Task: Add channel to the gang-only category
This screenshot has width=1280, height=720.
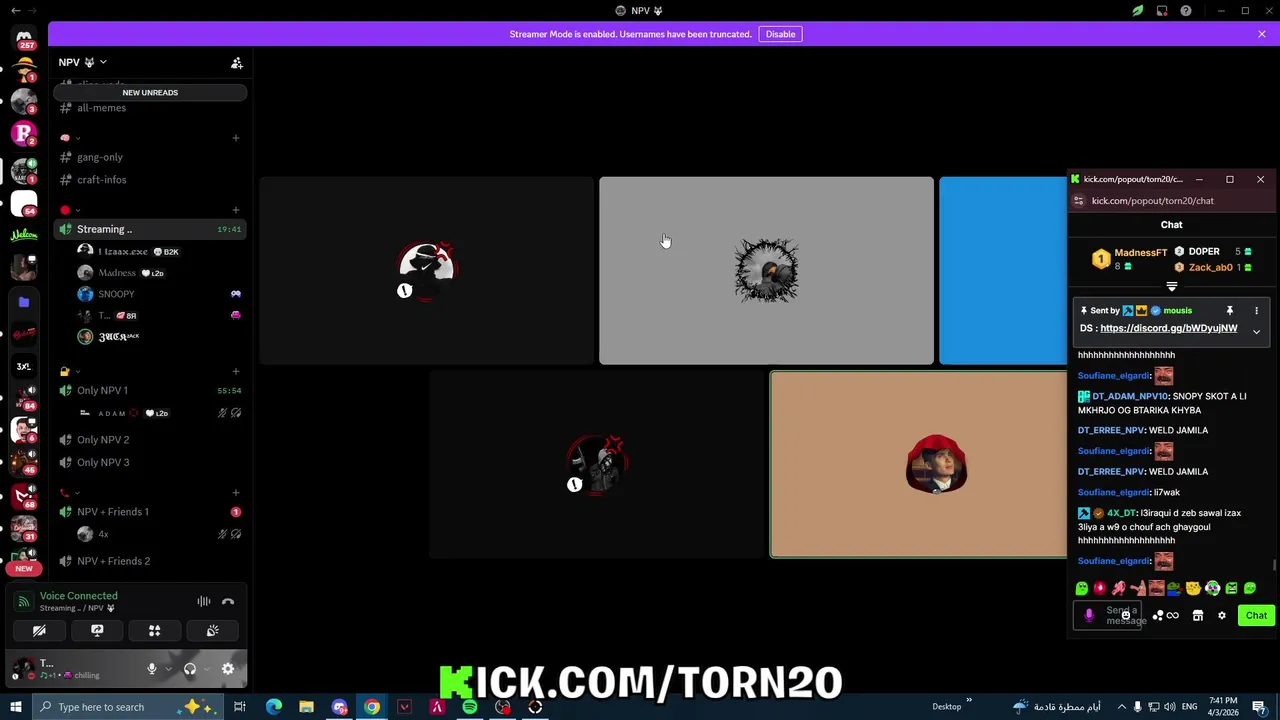Action: (x=236, y=138)
